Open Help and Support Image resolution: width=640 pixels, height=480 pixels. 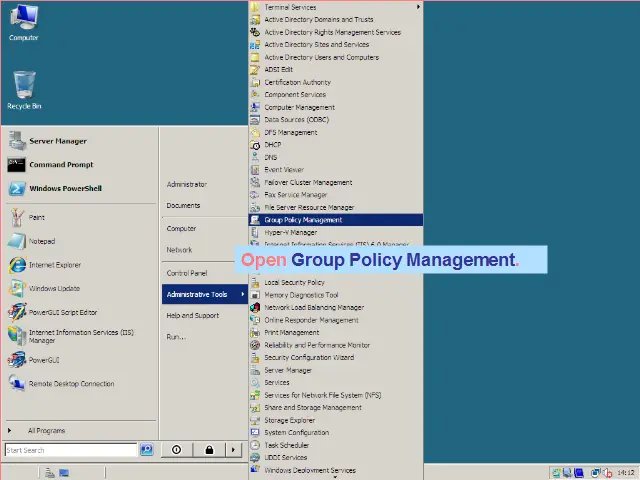(x=205, y=316)
